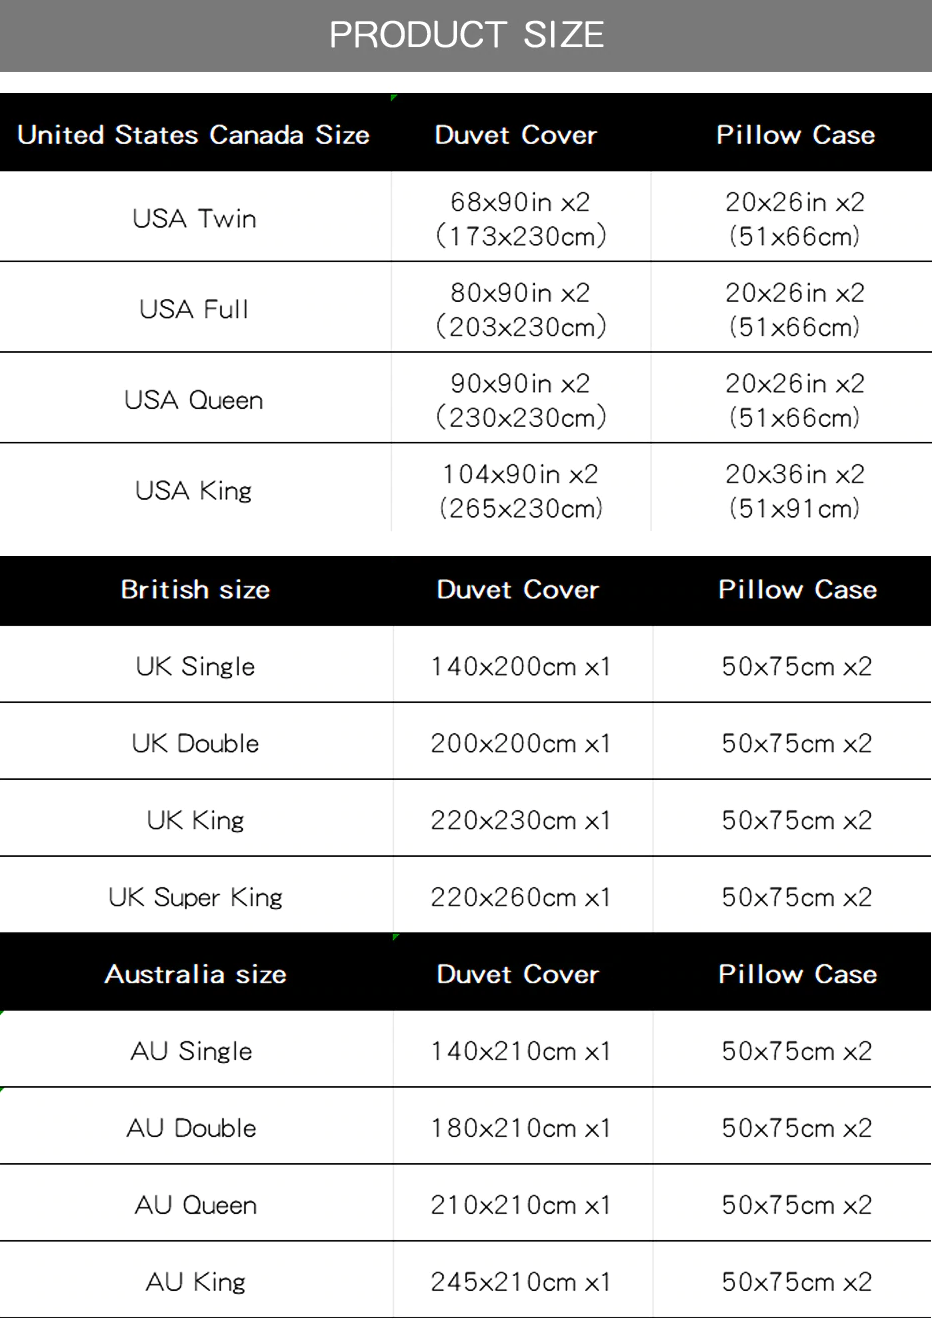Image resolution: width=932 pixels, height=1324 pixels.
Task: Click the Australia size header
Action: (x=195, y=975)
